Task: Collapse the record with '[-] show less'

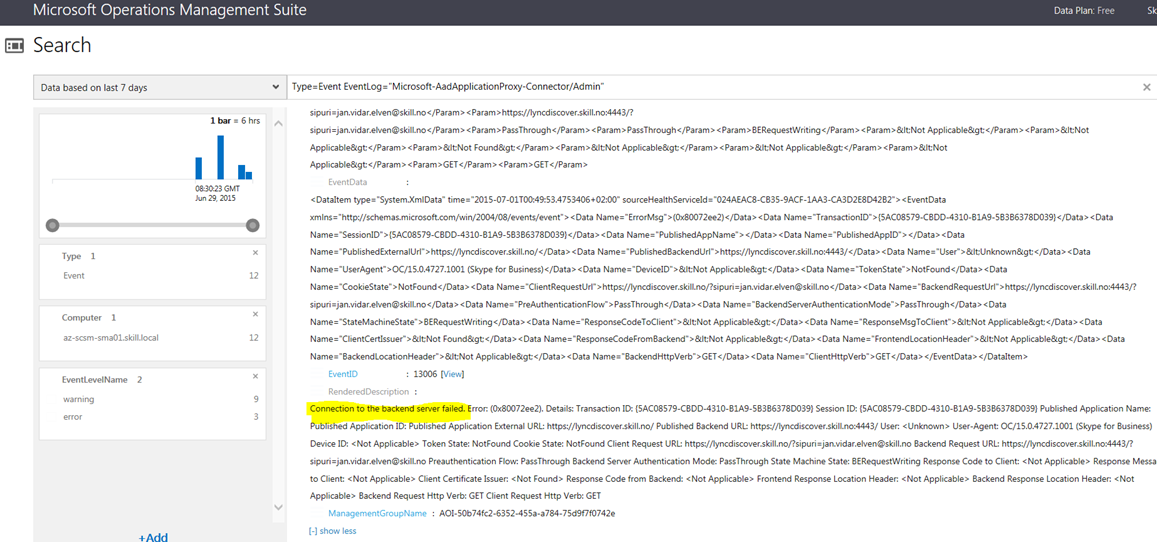Action: pyautogui.click(x=333, y=530)
